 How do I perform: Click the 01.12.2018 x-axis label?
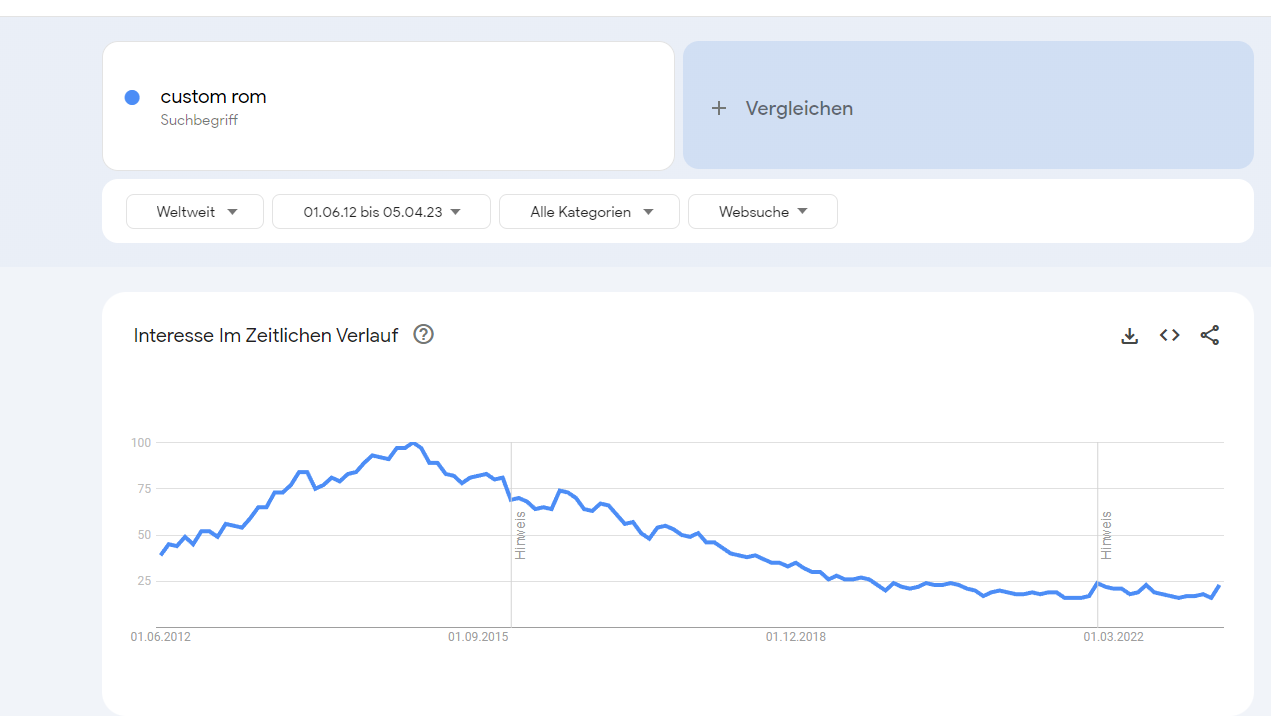tap(796, 637)
